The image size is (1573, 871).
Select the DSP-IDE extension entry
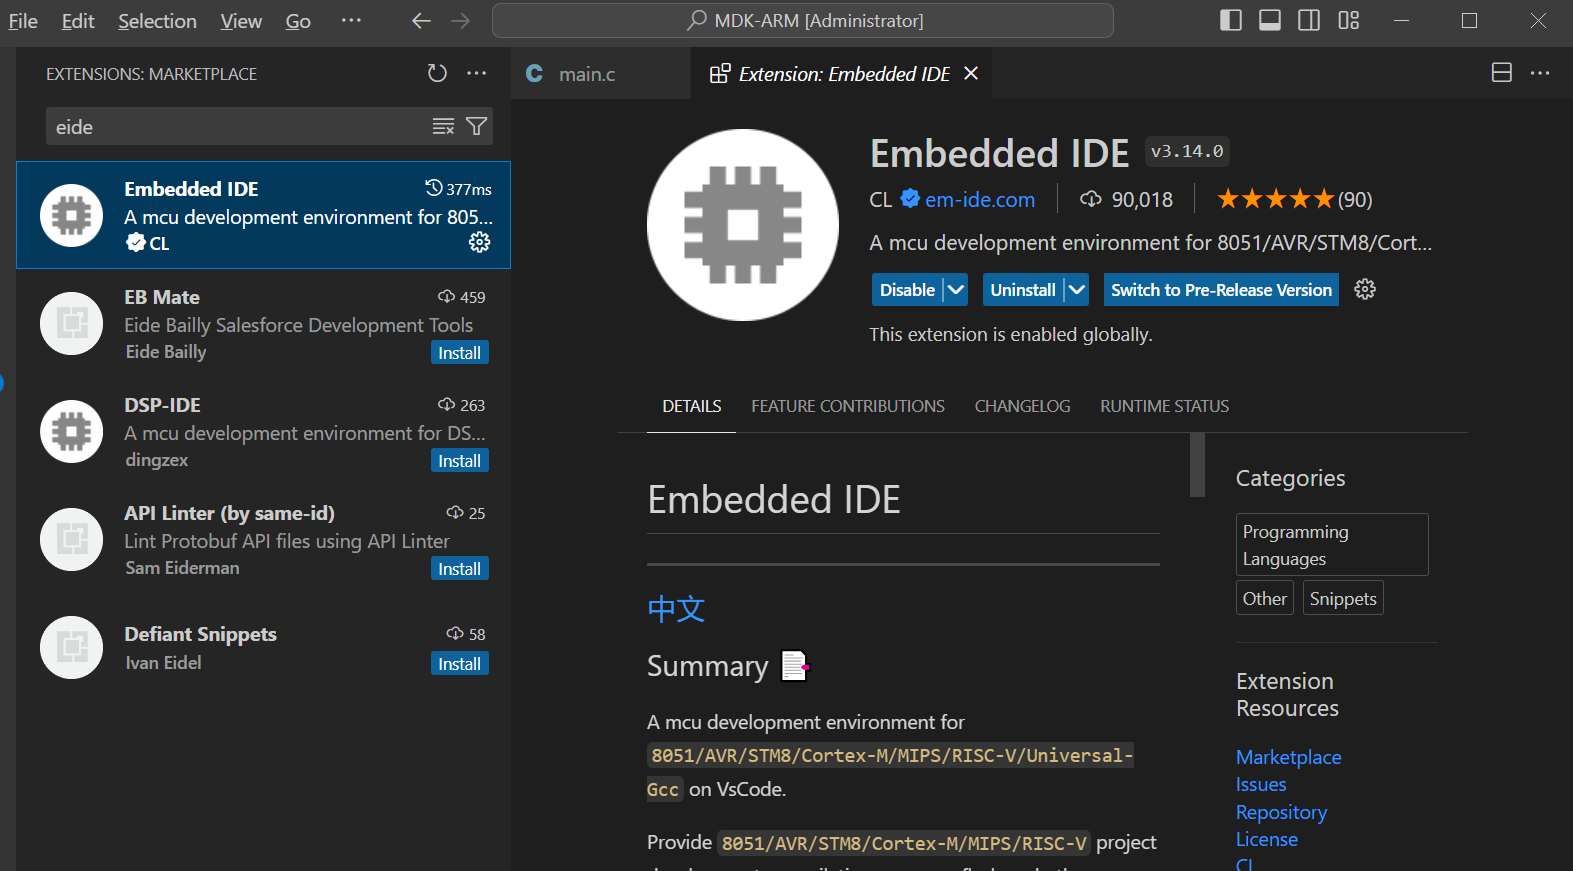(264, 431)
